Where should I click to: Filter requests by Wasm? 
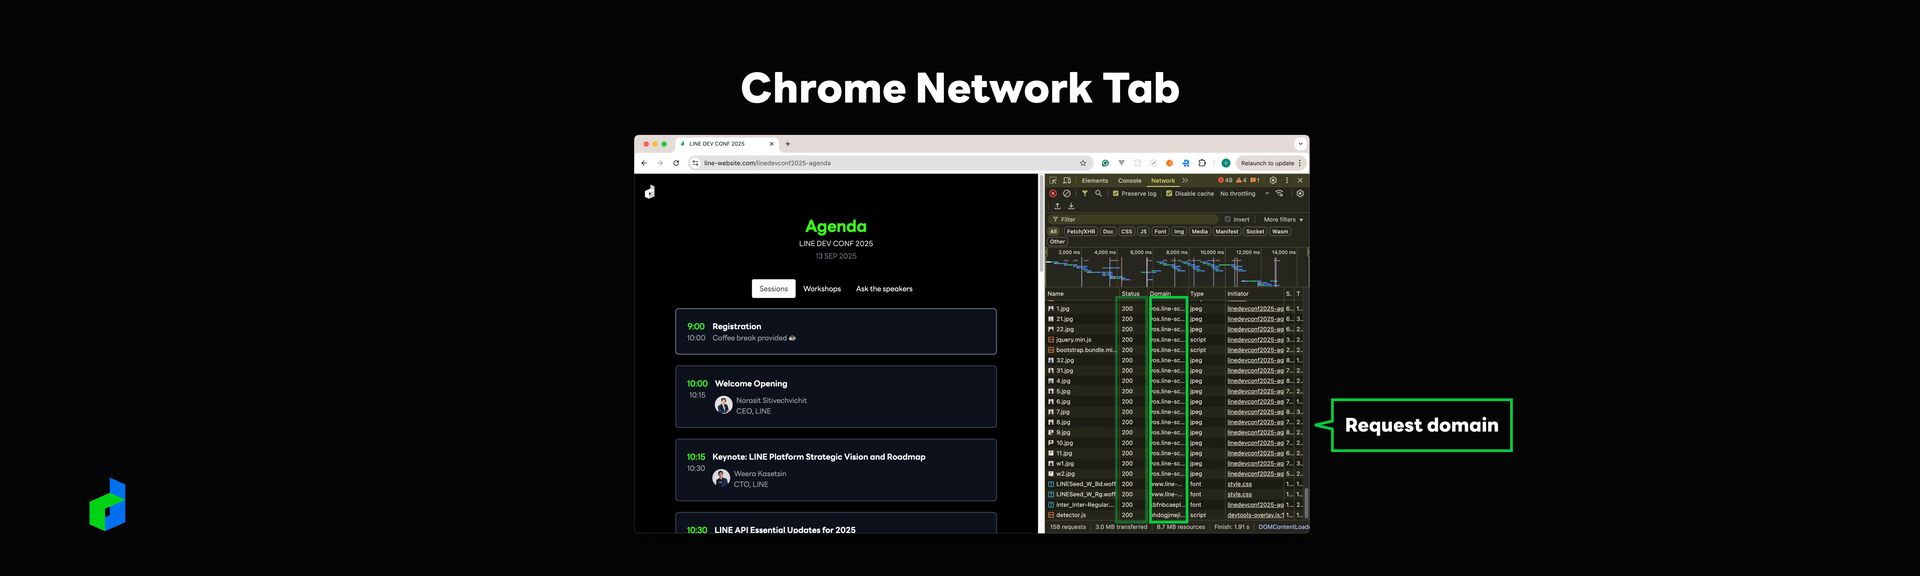[1280, 231]
